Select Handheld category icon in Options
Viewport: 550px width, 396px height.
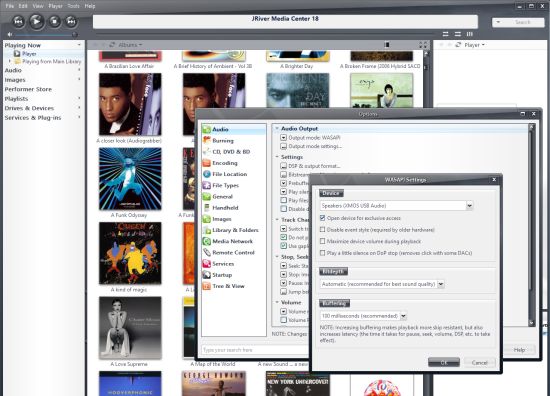207,208
